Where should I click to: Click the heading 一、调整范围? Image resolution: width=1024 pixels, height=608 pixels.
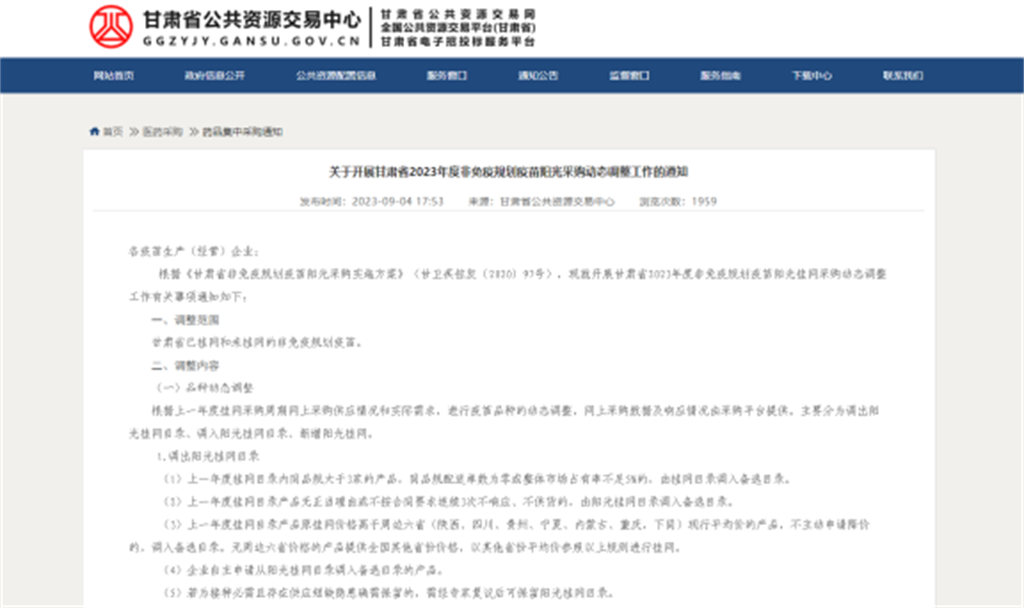point(185,320)
